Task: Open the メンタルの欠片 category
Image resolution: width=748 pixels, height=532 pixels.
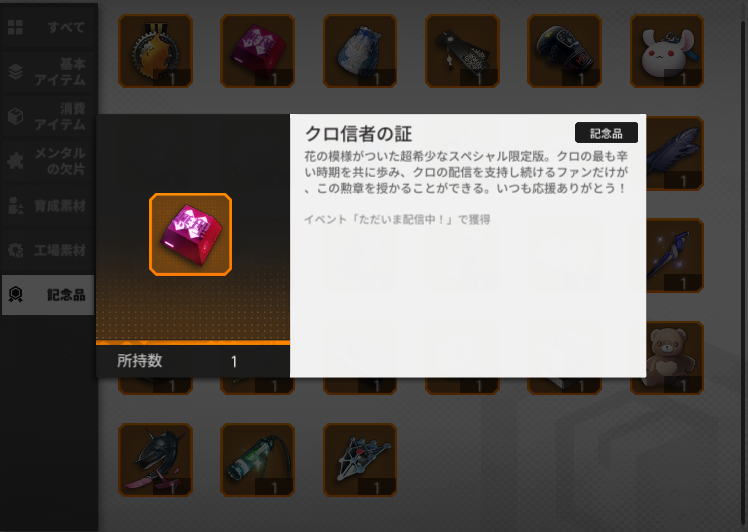Action: coord(48,161)
